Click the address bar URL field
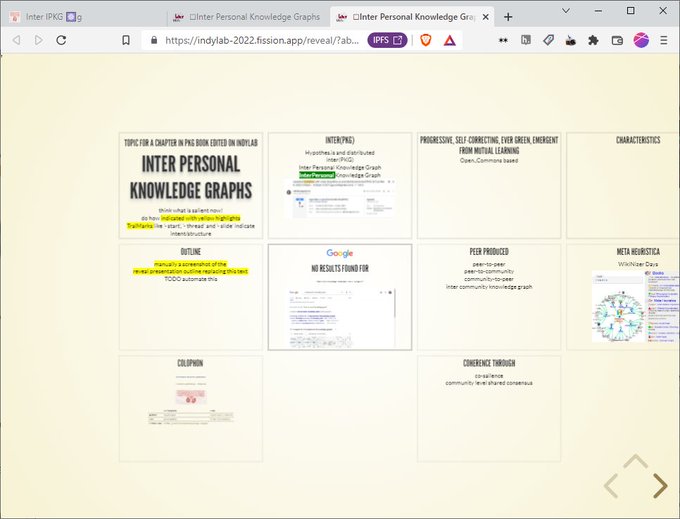Viewport: 680px width, 519px height. click(262, 40)
